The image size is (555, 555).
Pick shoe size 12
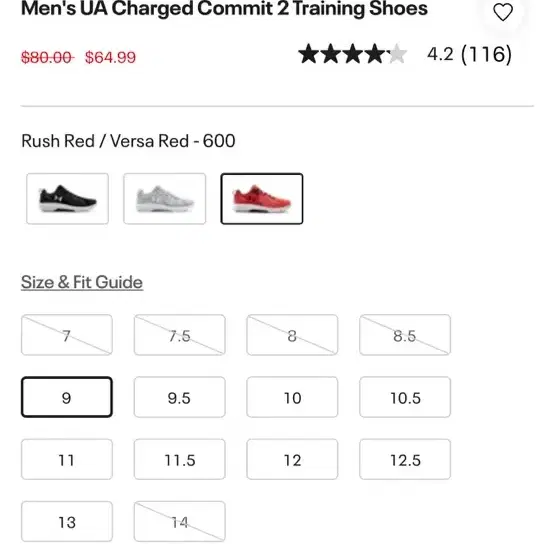[x=292, y=459]
